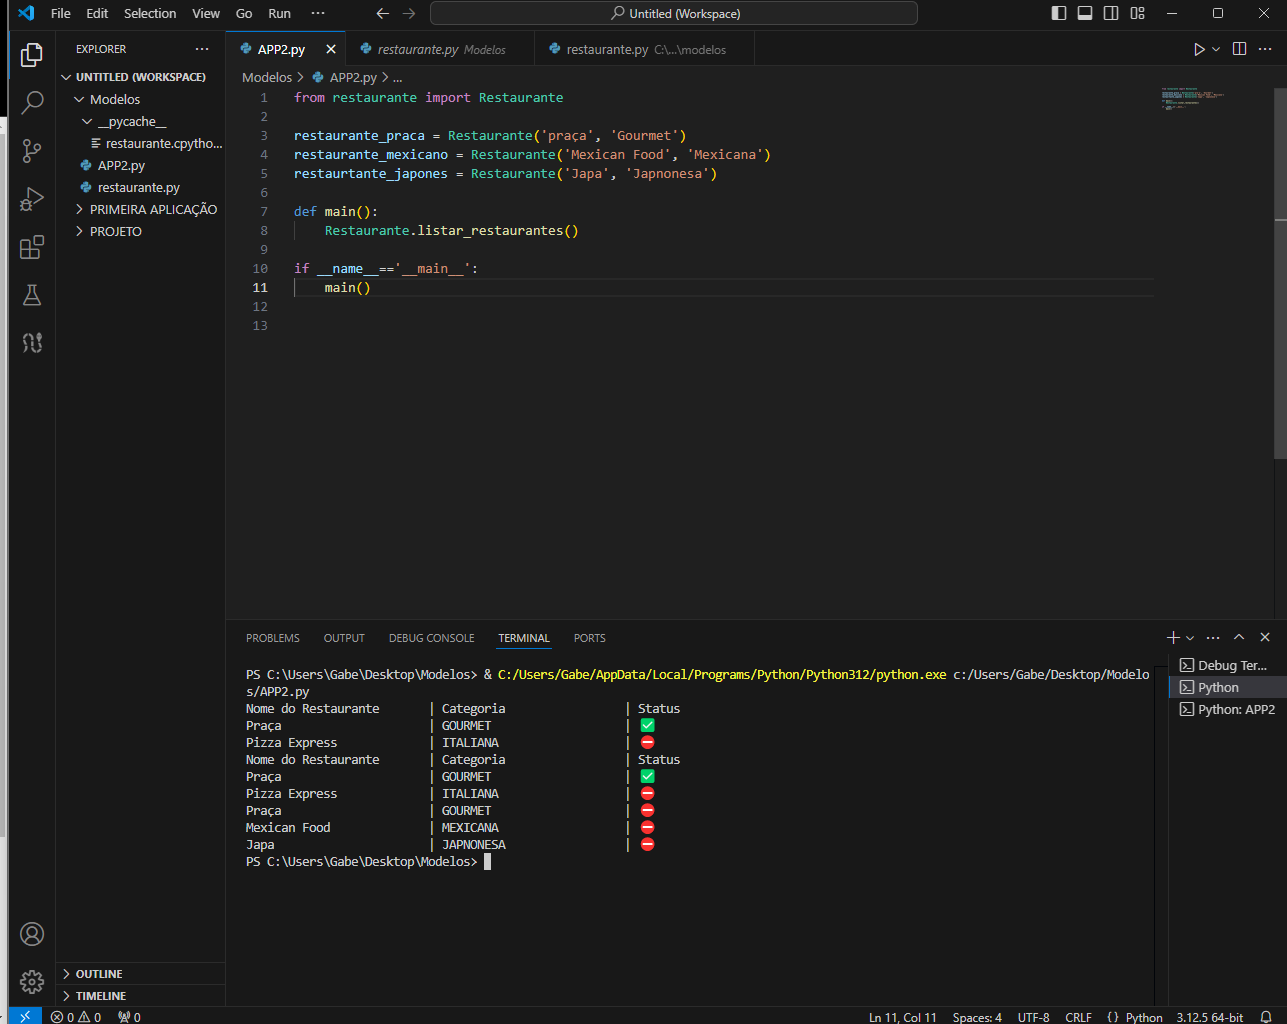Create a new terminal with plus icon
The height and width of the screenshot is (1024, 1287).
tap(1174, 637)
